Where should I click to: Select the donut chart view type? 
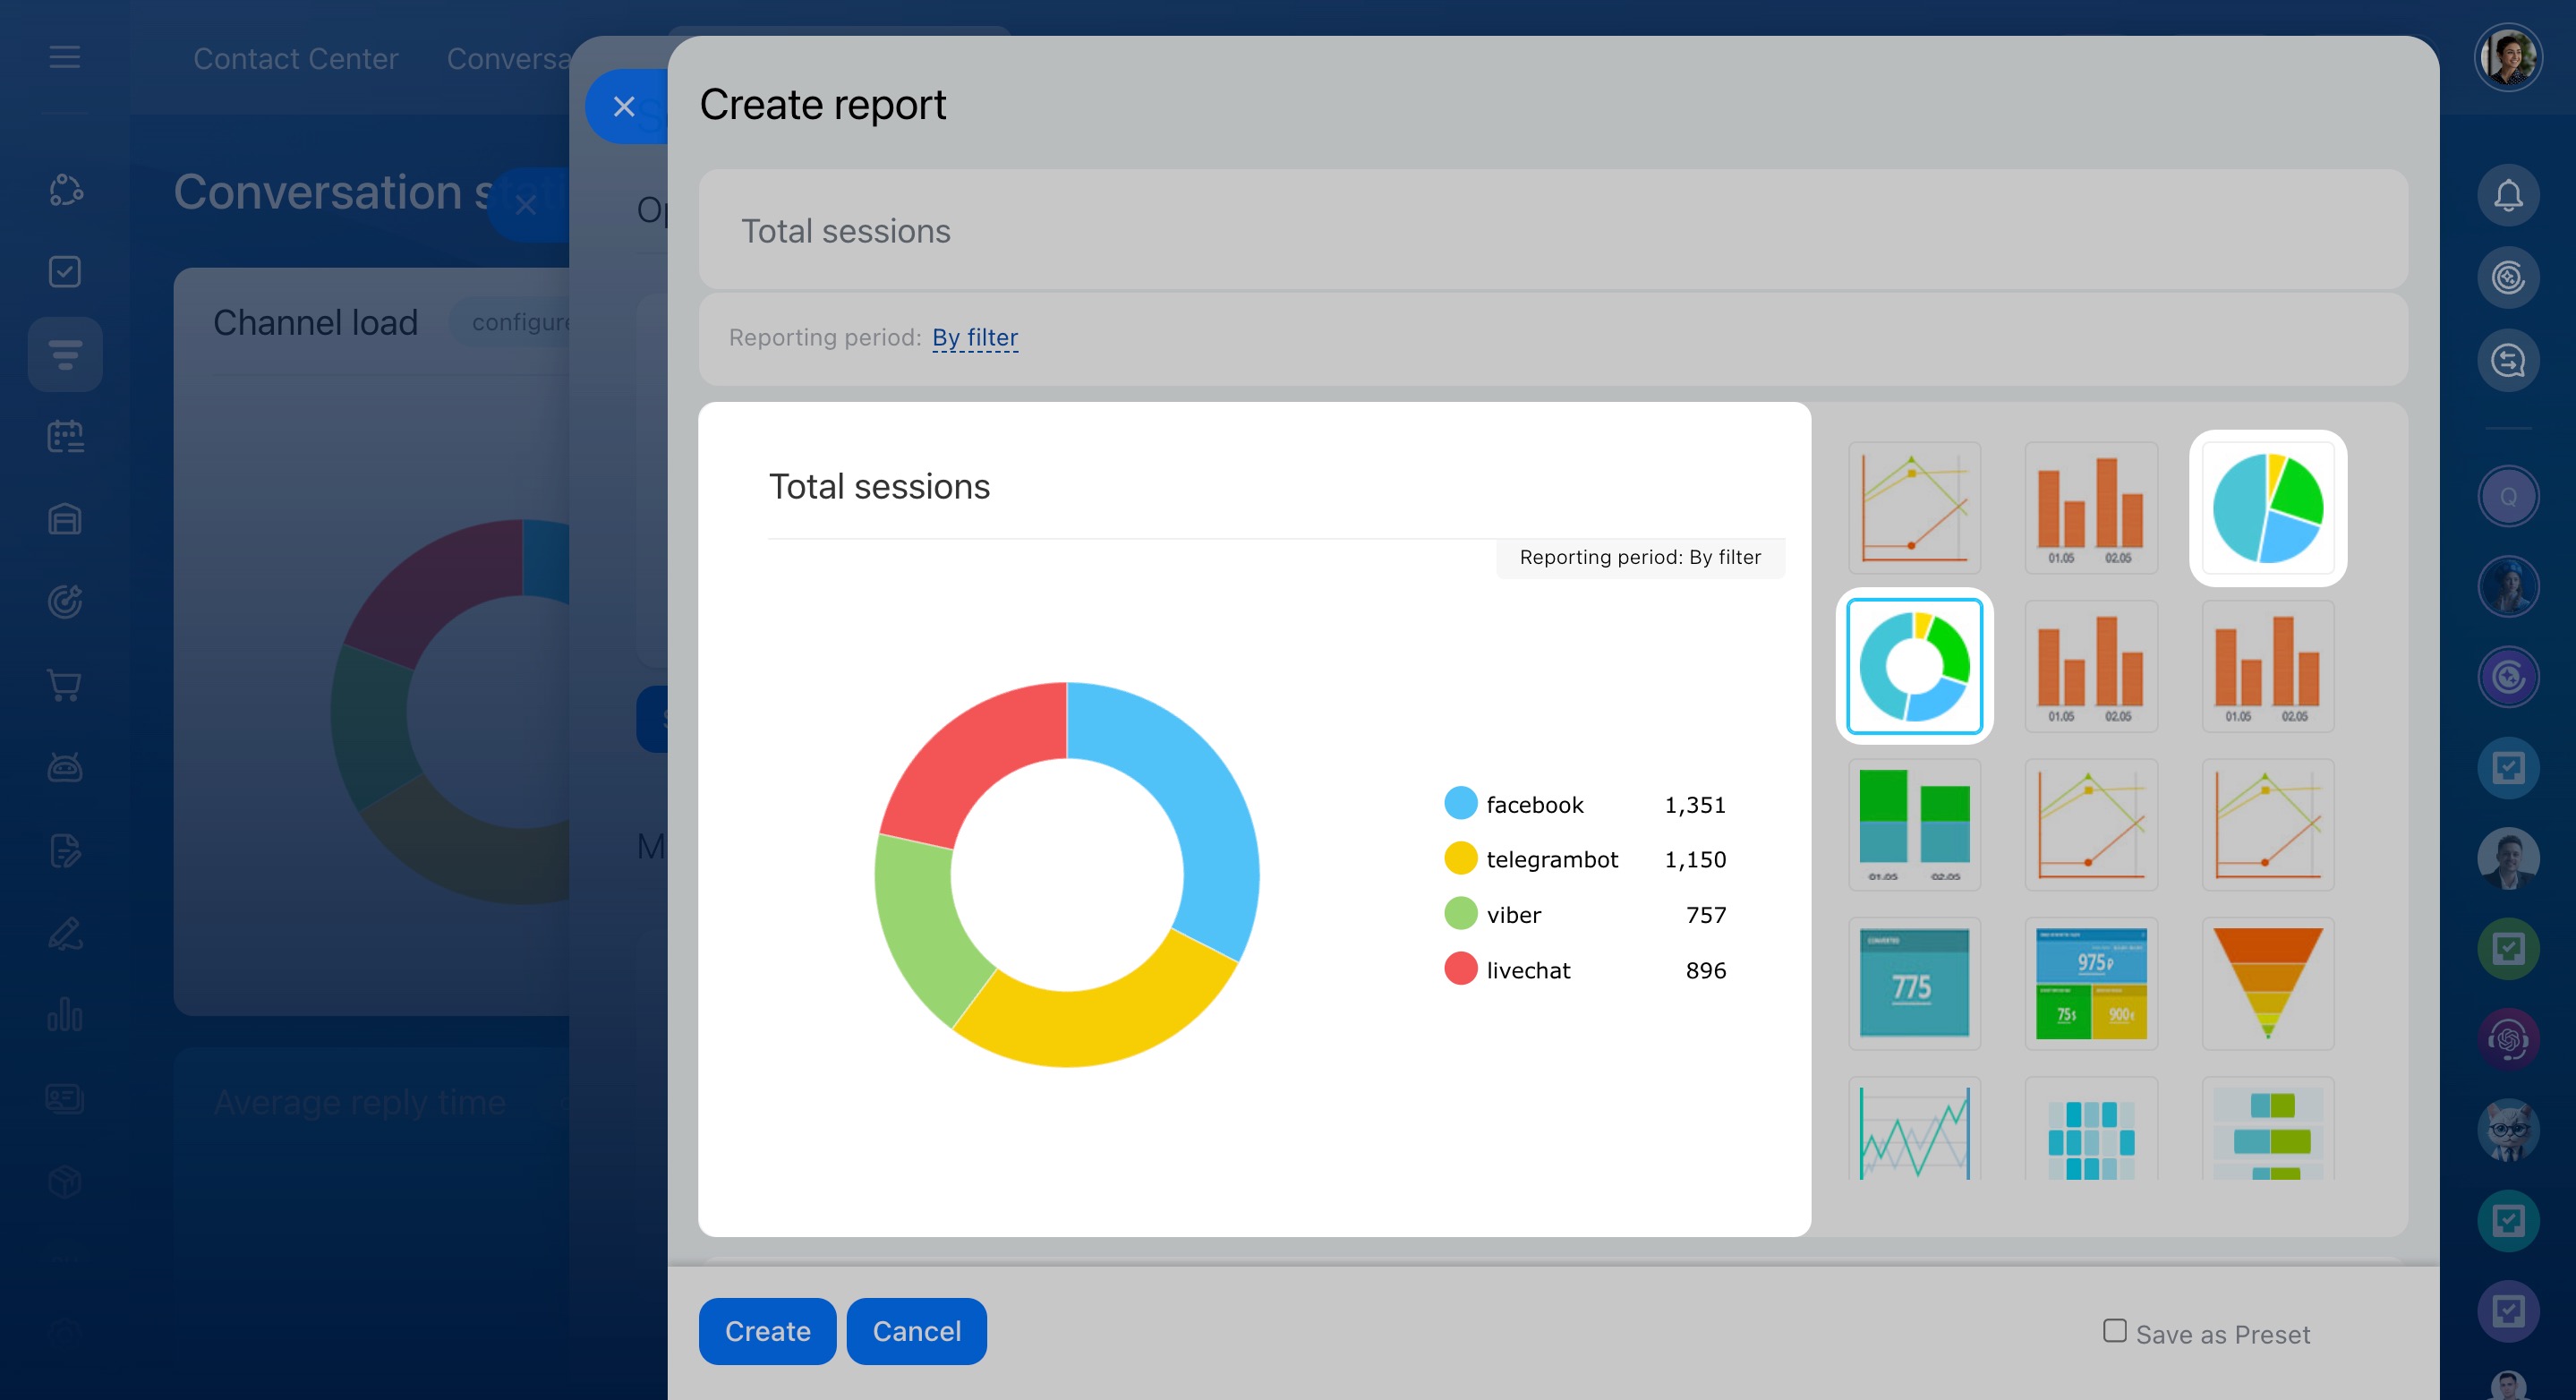point(1914,666)
